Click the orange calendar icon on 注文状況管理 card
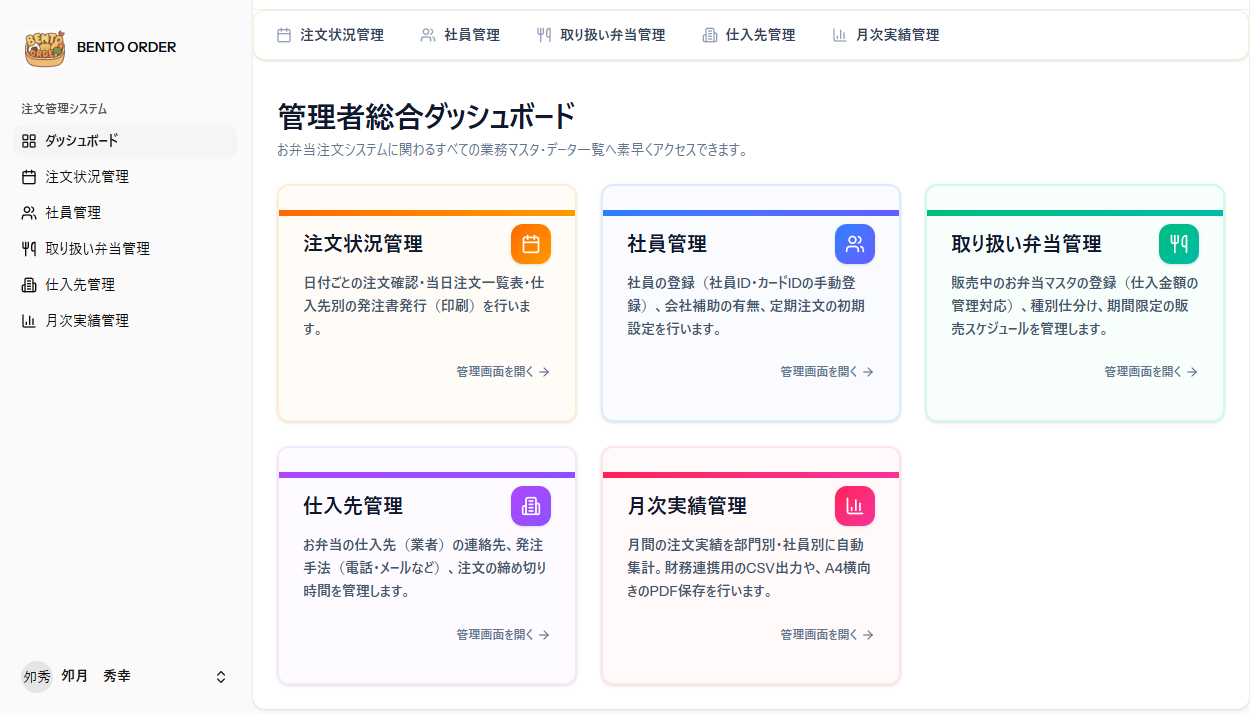Viewport: 1250px width, 715px height. pyautogui.click(x=531, y=244)
